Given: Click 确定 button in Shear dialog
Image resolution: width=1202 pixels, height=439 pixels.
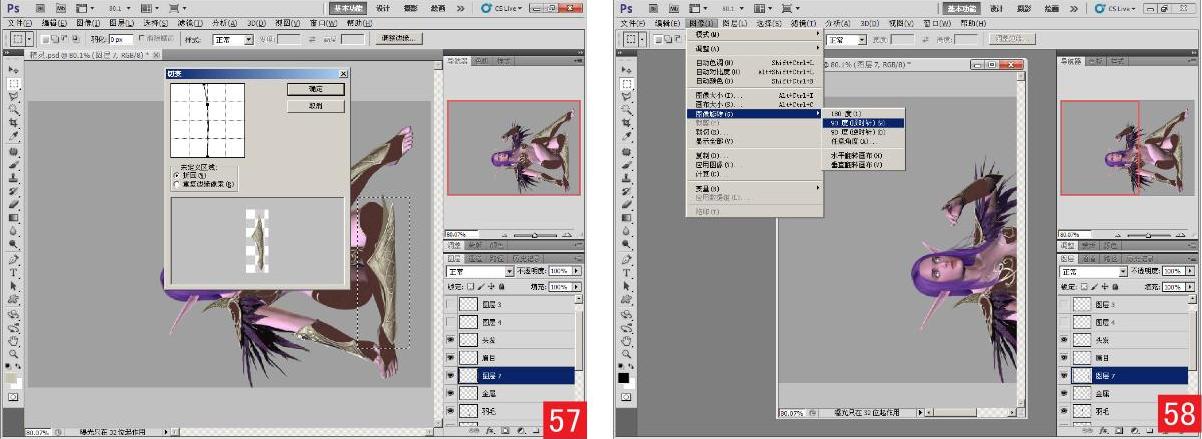Looking at the screenshot, I should (316, 89).
